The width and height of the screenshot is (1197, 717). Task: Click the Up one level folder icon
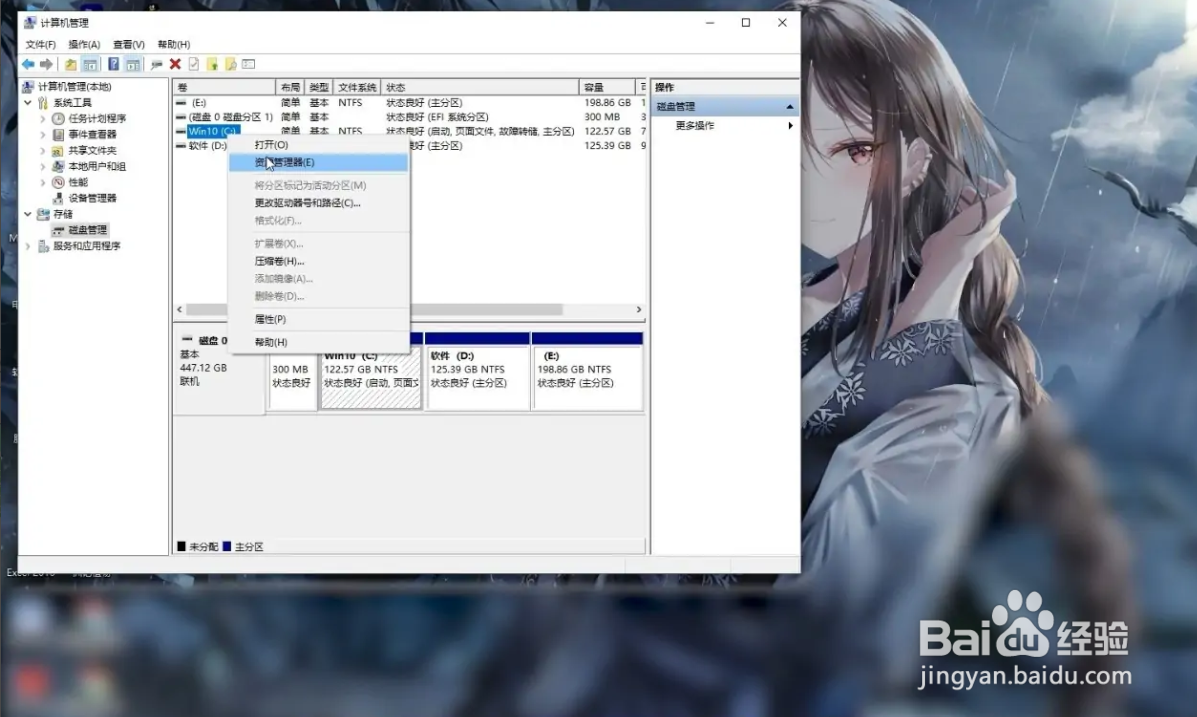click(70, 64)
